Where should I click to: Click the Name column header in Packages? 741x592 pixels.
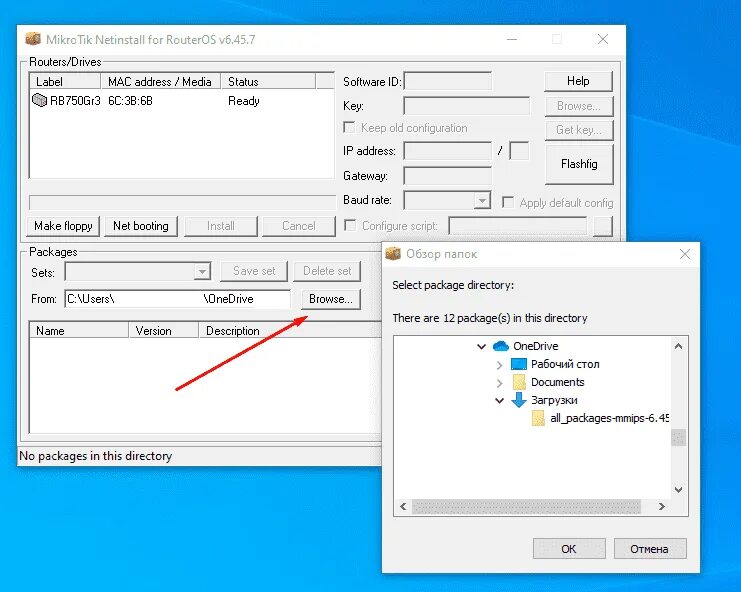[79, 330]
